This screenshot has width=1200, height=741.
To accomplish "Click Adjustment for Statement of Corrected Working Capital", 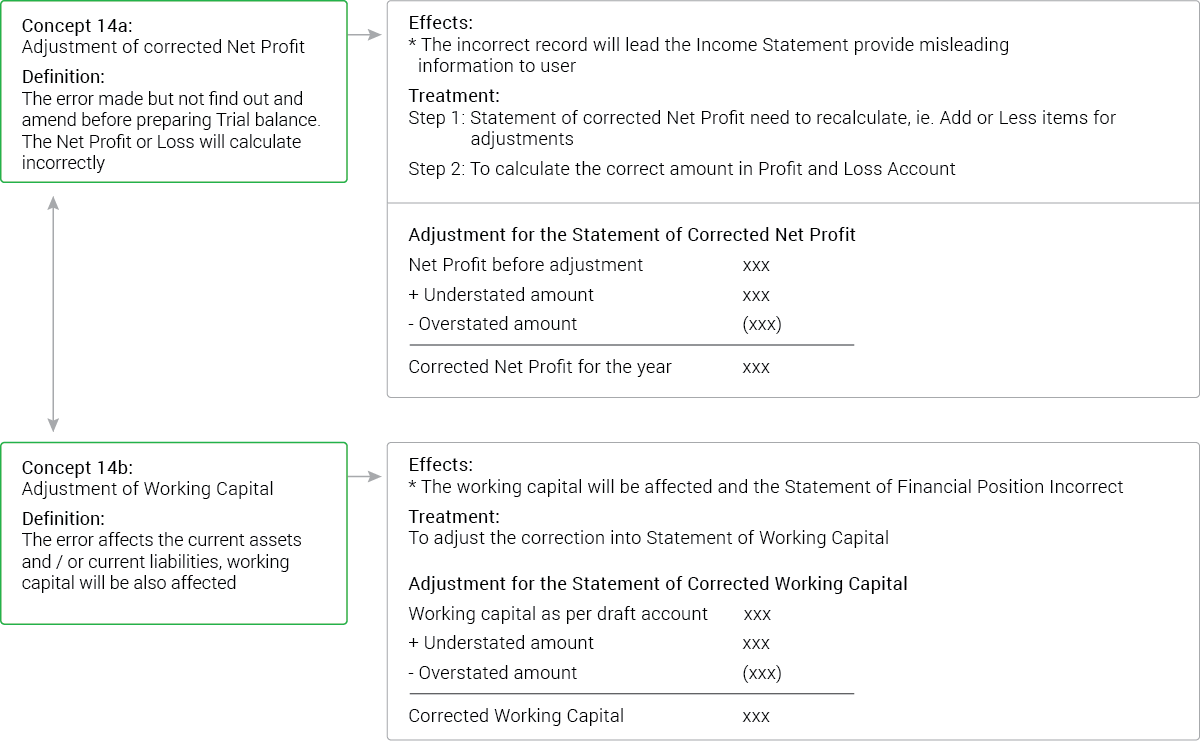I will 658,584.
